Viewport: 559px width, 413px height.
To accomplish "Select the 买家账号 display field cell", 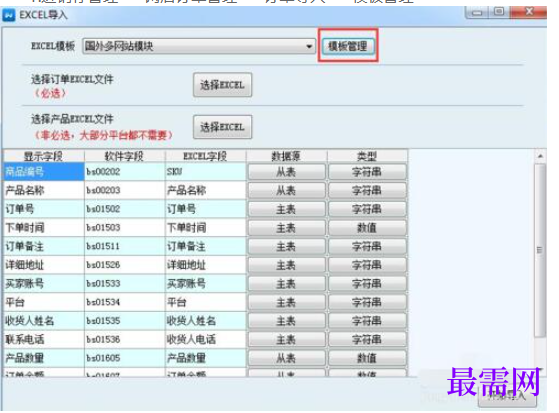I will (x=44, y=284).
